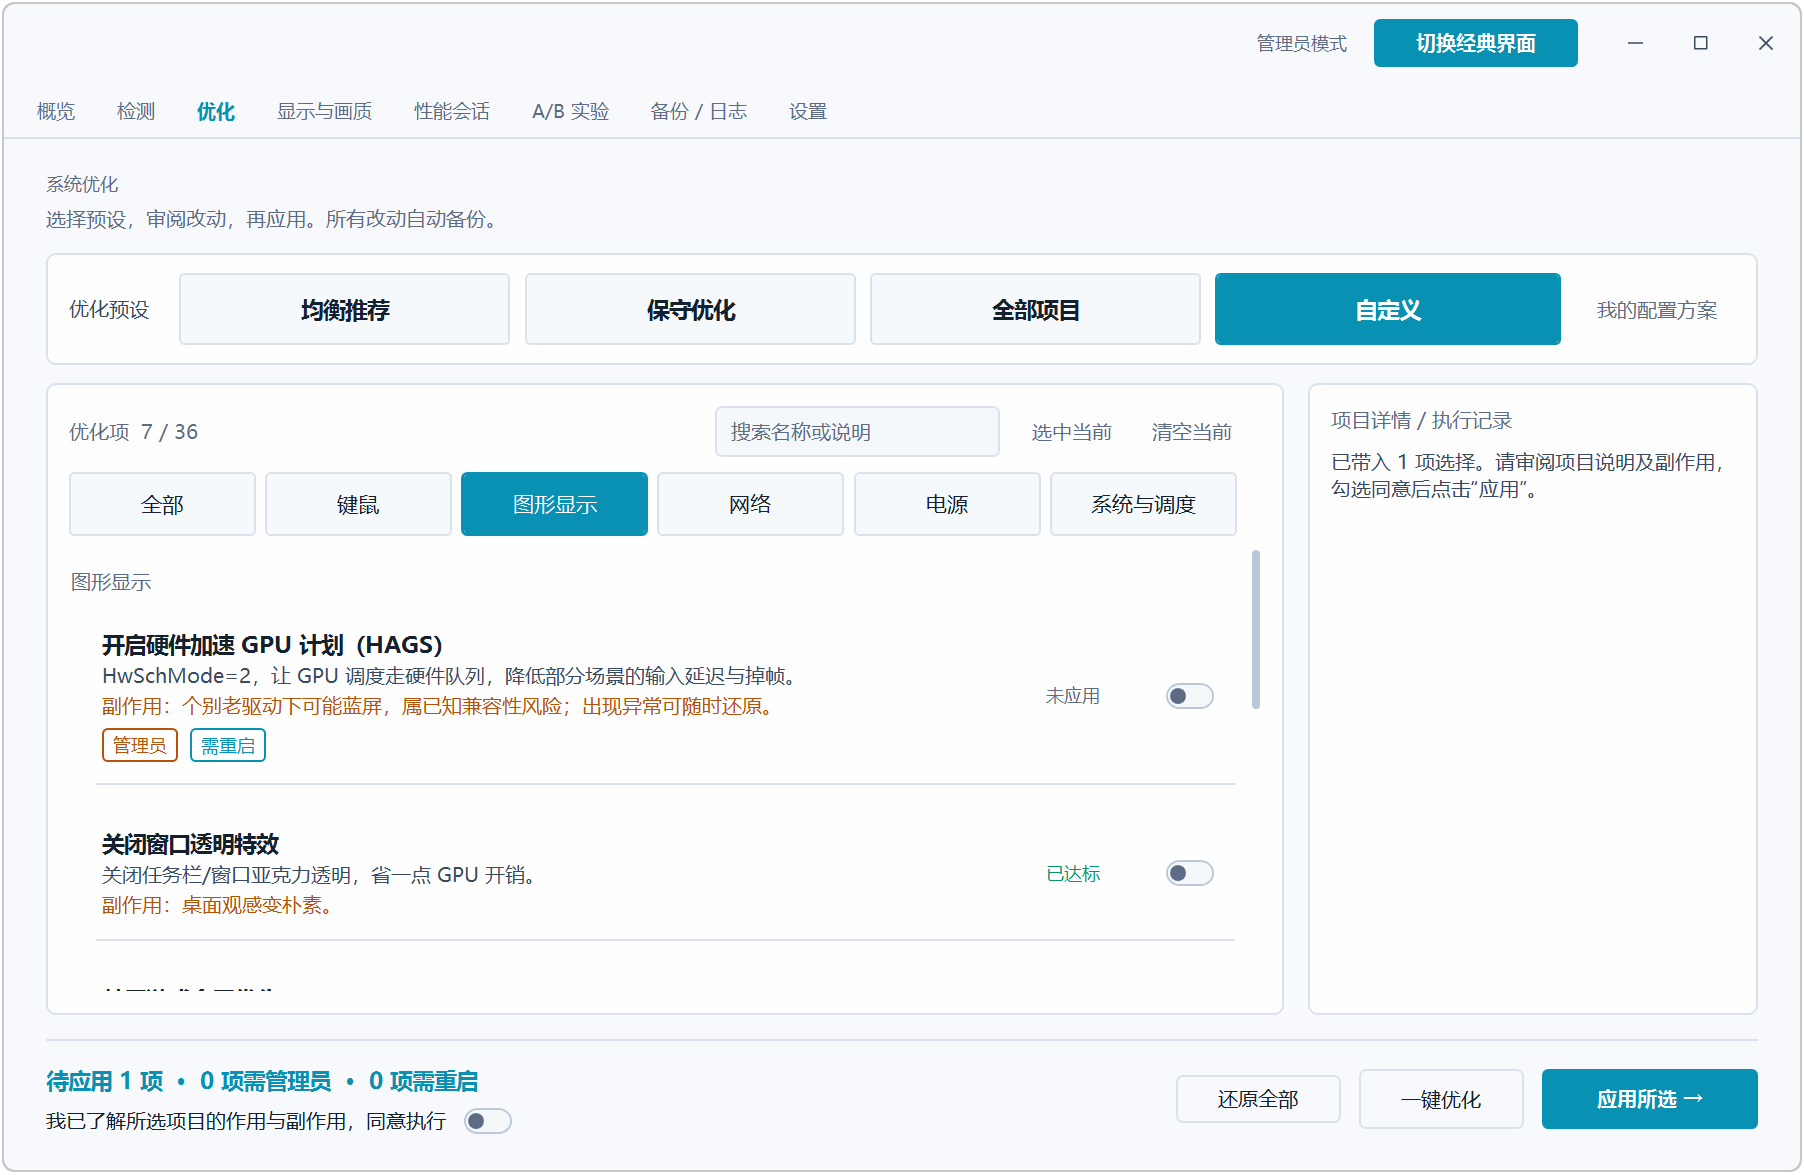Viewport: 1804px width, 1175px height.
Task: Minimize the window
Action: point(1636,43)
